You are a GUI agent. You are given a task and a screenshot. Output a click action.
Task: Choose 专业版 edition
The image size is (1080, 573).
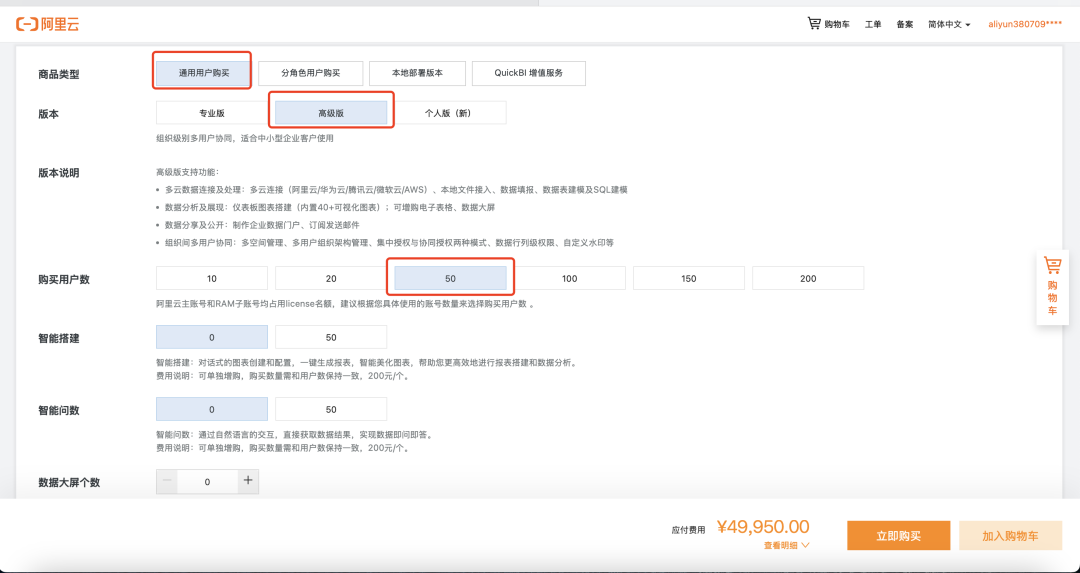coord(212,113)
